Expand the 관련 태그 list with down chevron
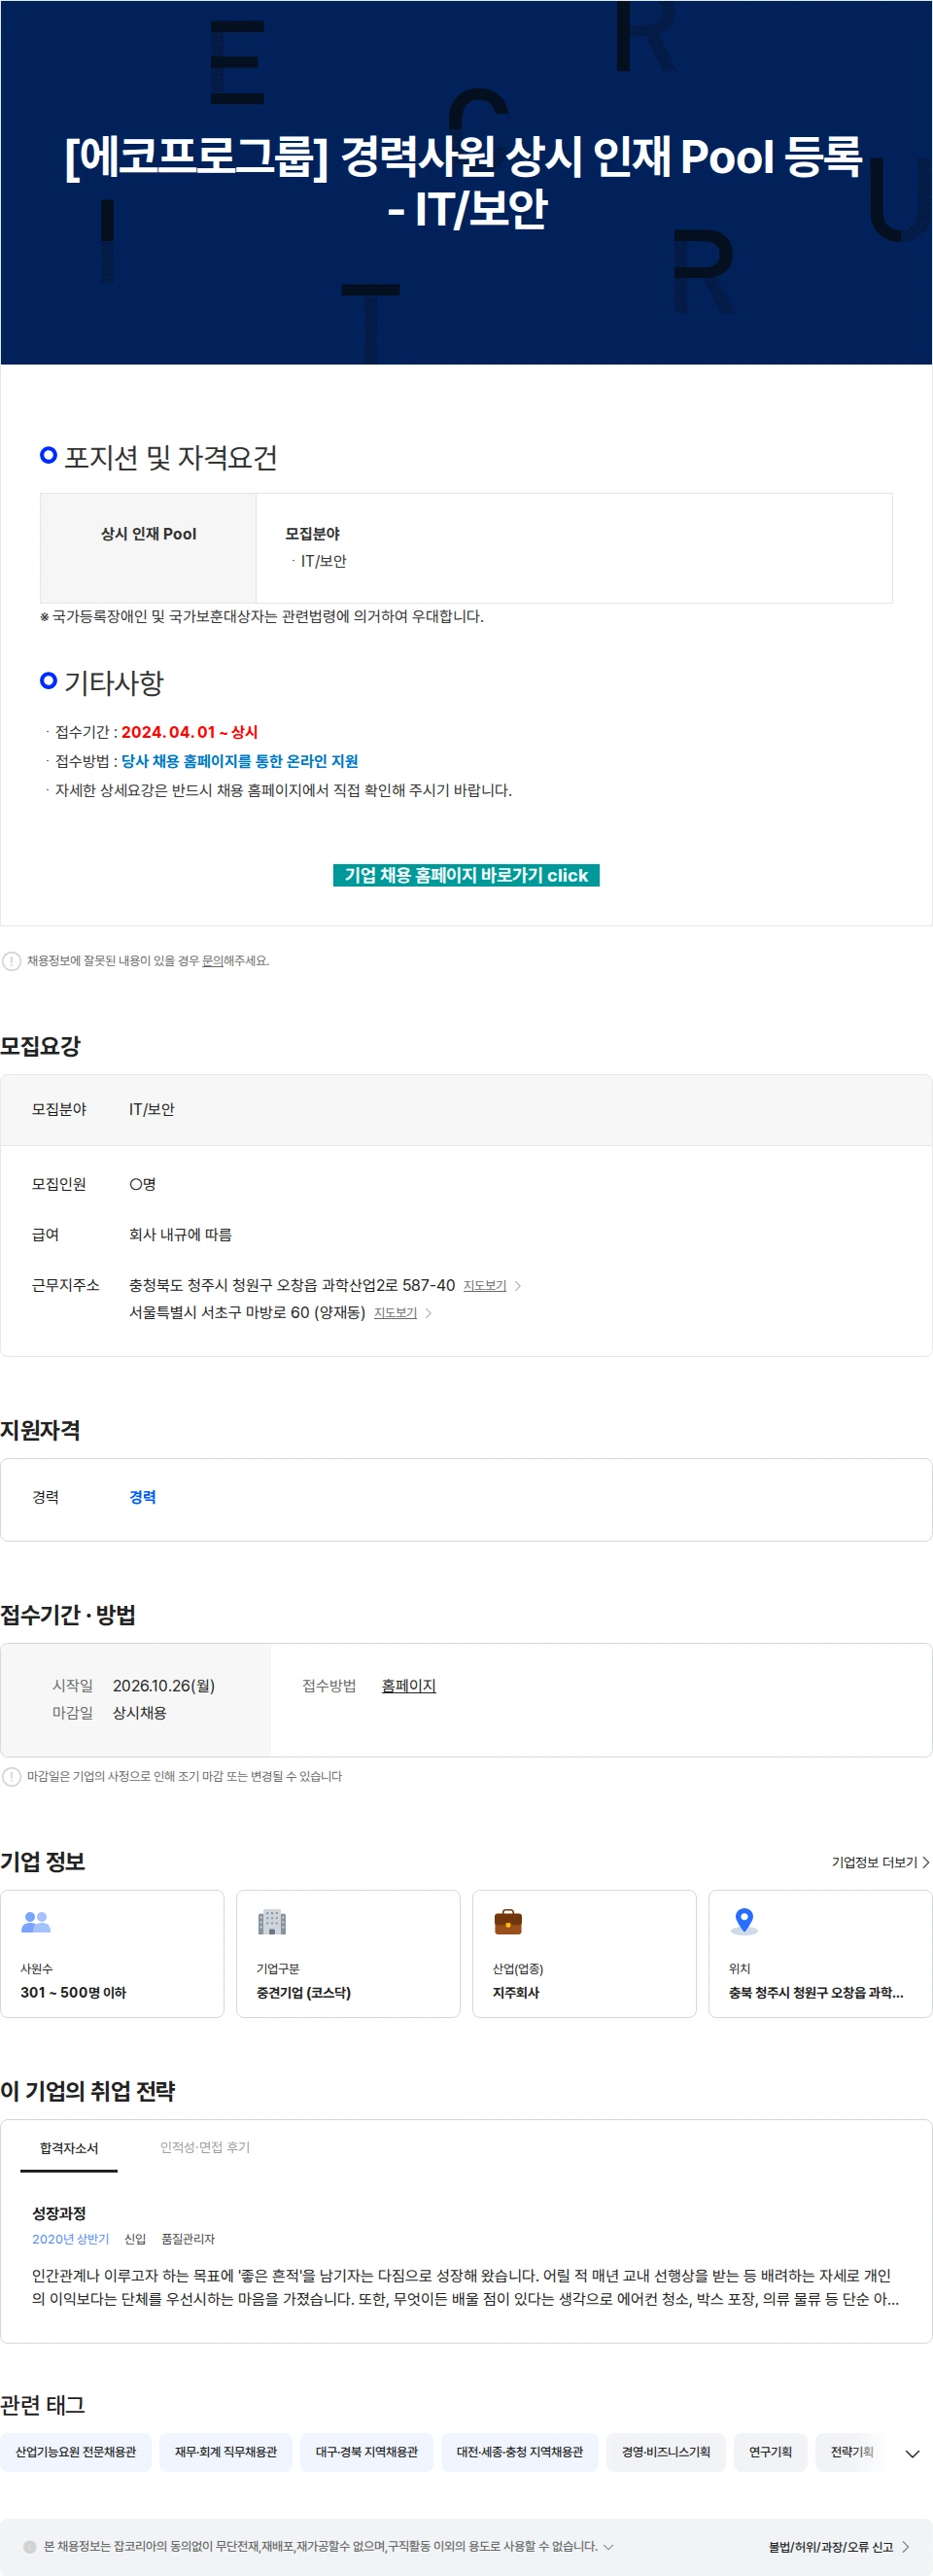Screen dimensions: 933x2576 [912, 2454]
